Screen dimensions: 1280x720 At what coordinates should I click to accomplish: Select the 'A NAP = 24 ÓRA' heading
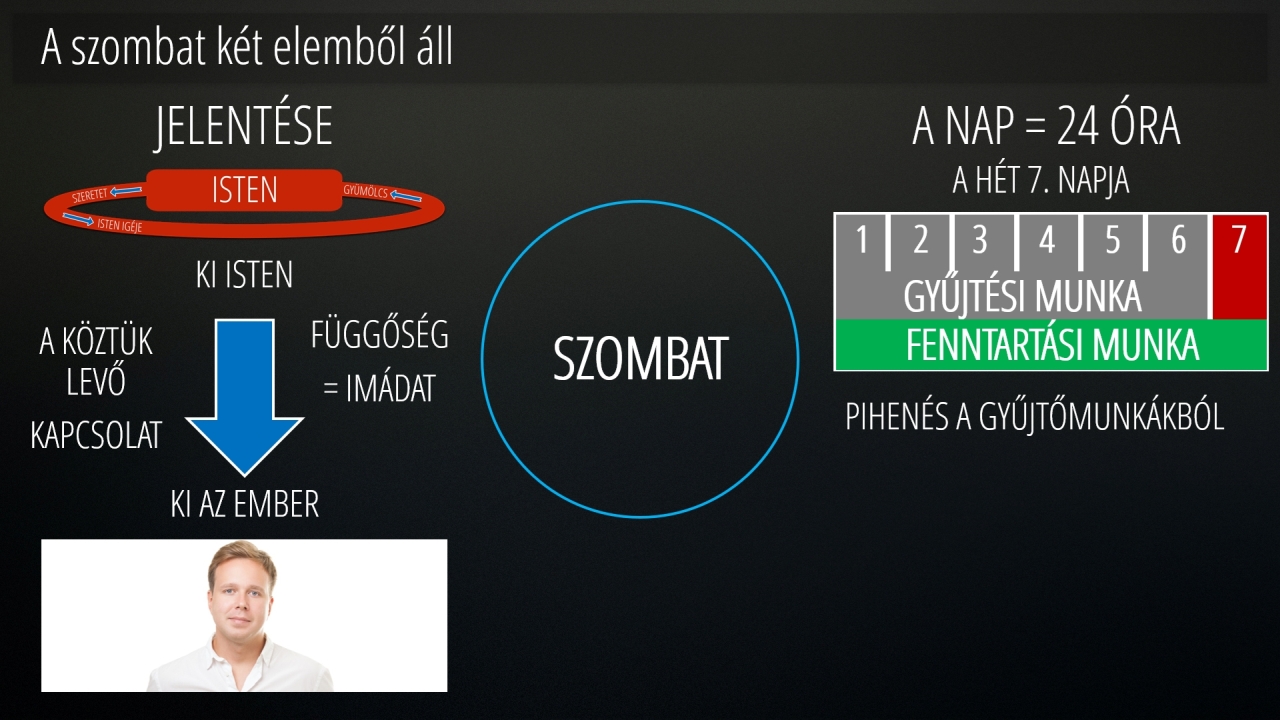[x=1046, y=128]
